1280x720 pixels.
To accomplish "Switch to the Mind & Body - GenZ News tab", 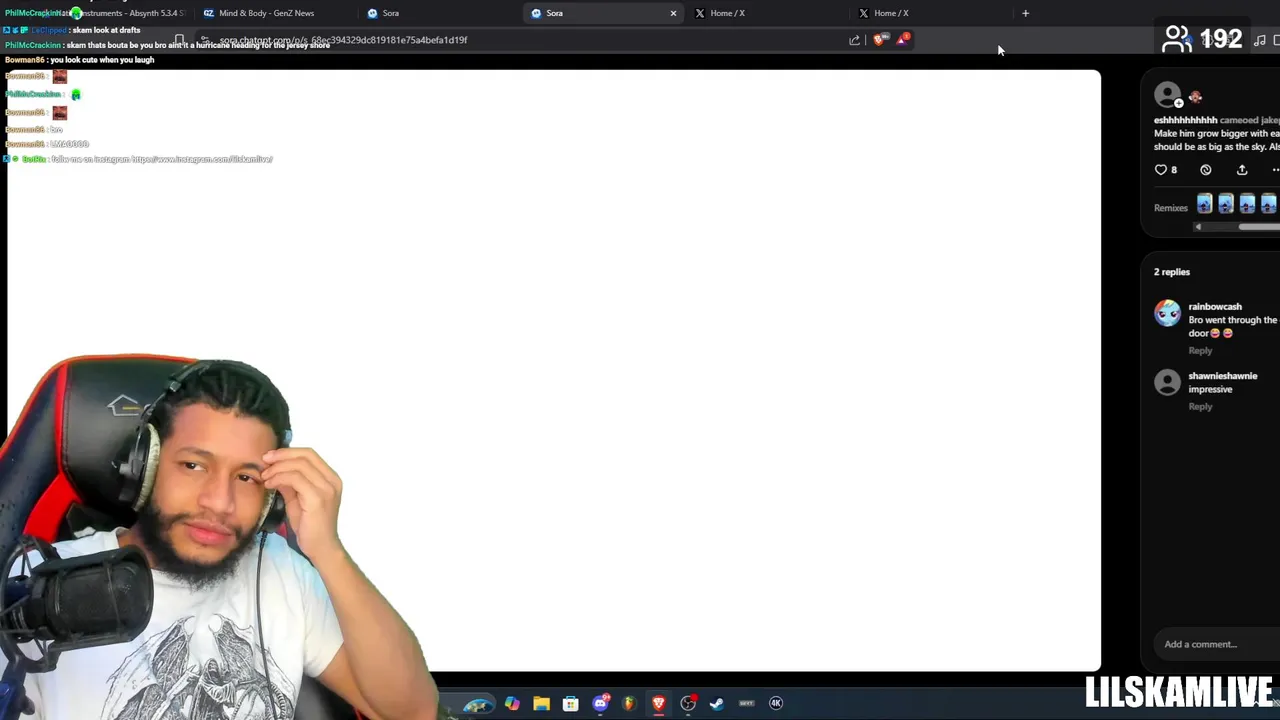I will point(266,13).
